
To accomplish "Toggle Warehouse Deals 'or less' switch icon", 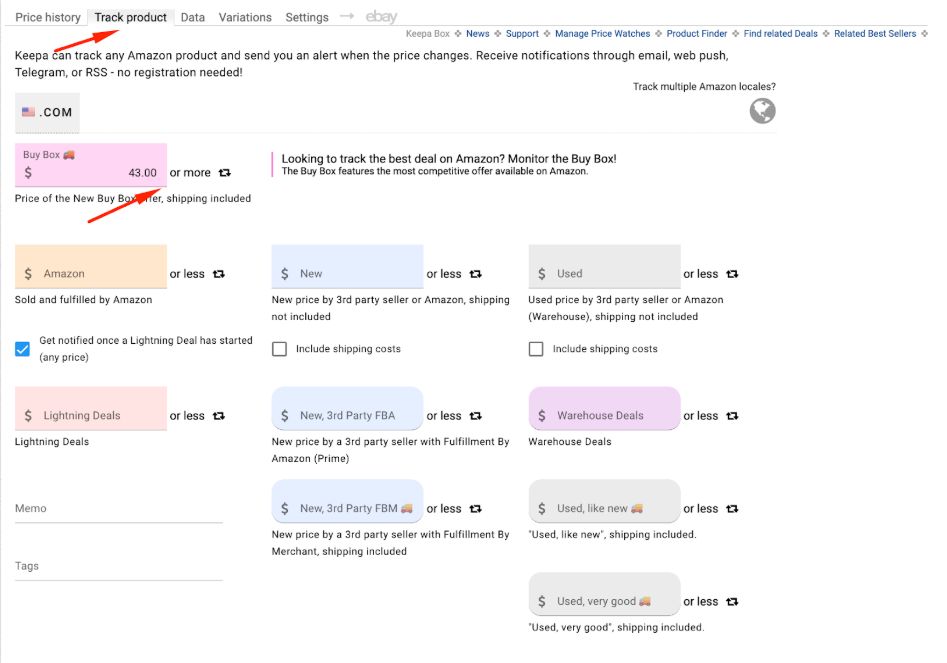I will pyautogui.click(x=732, y=416).
